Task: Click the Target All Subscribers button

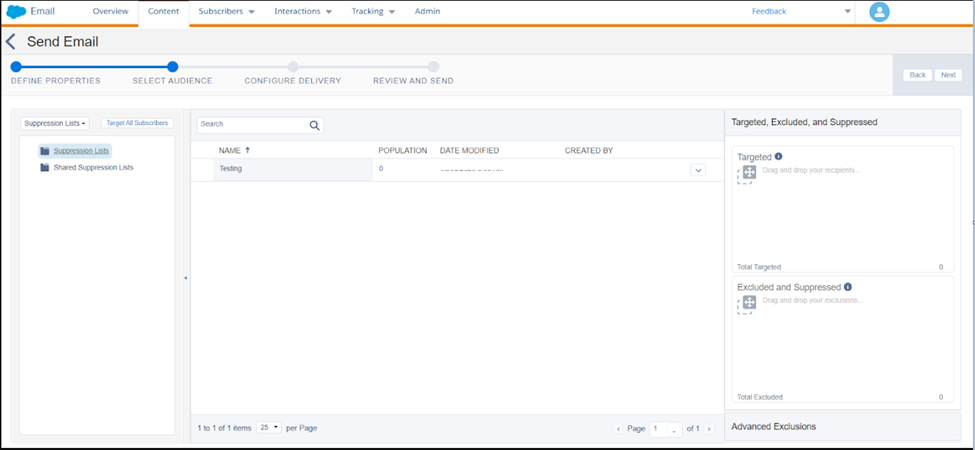Action: point(137,123)
